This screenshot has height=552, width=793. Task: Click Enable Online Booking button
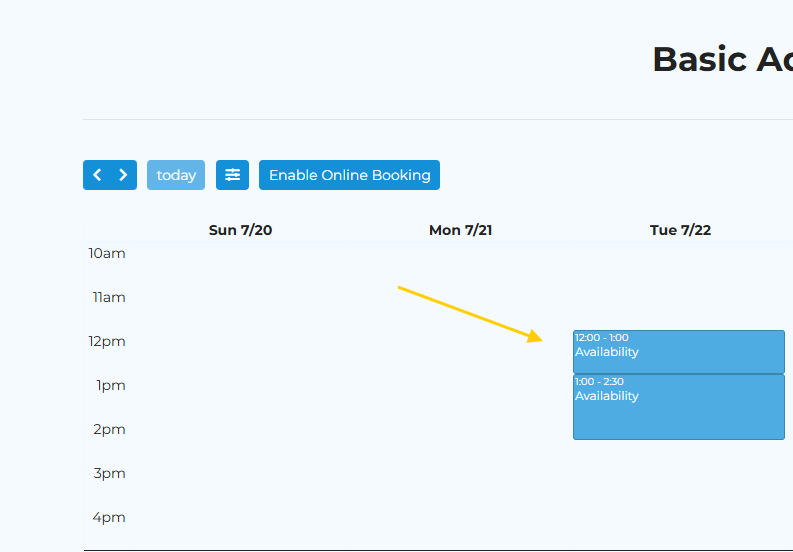tap(349, 175)
